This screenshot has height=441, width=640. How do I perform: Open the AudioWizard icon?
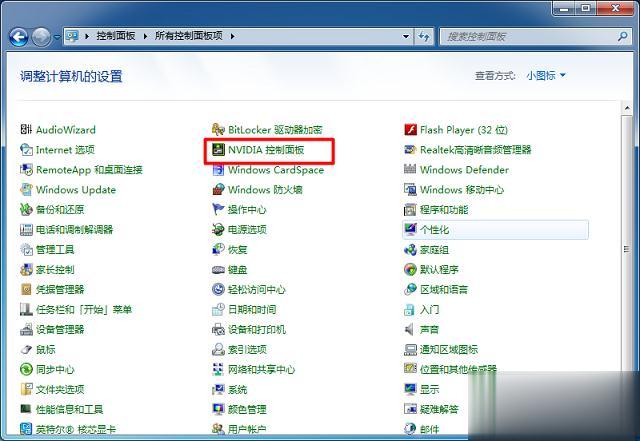[x=27, y=130]
